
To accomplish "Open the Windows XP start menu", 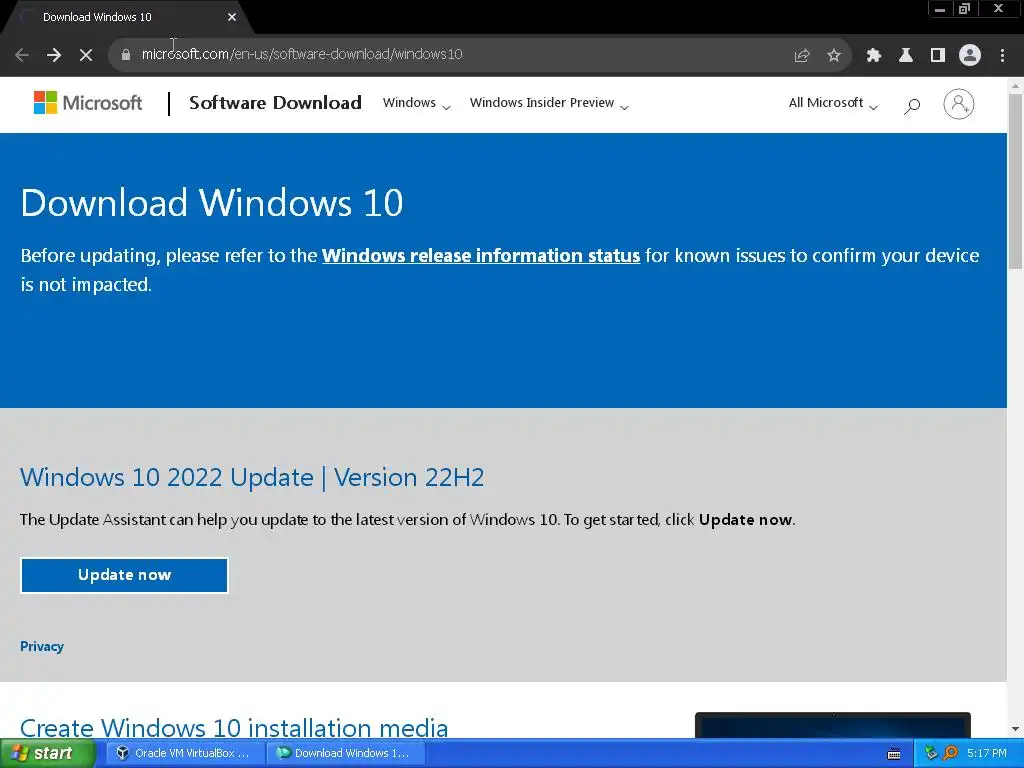I will point(47,753).
